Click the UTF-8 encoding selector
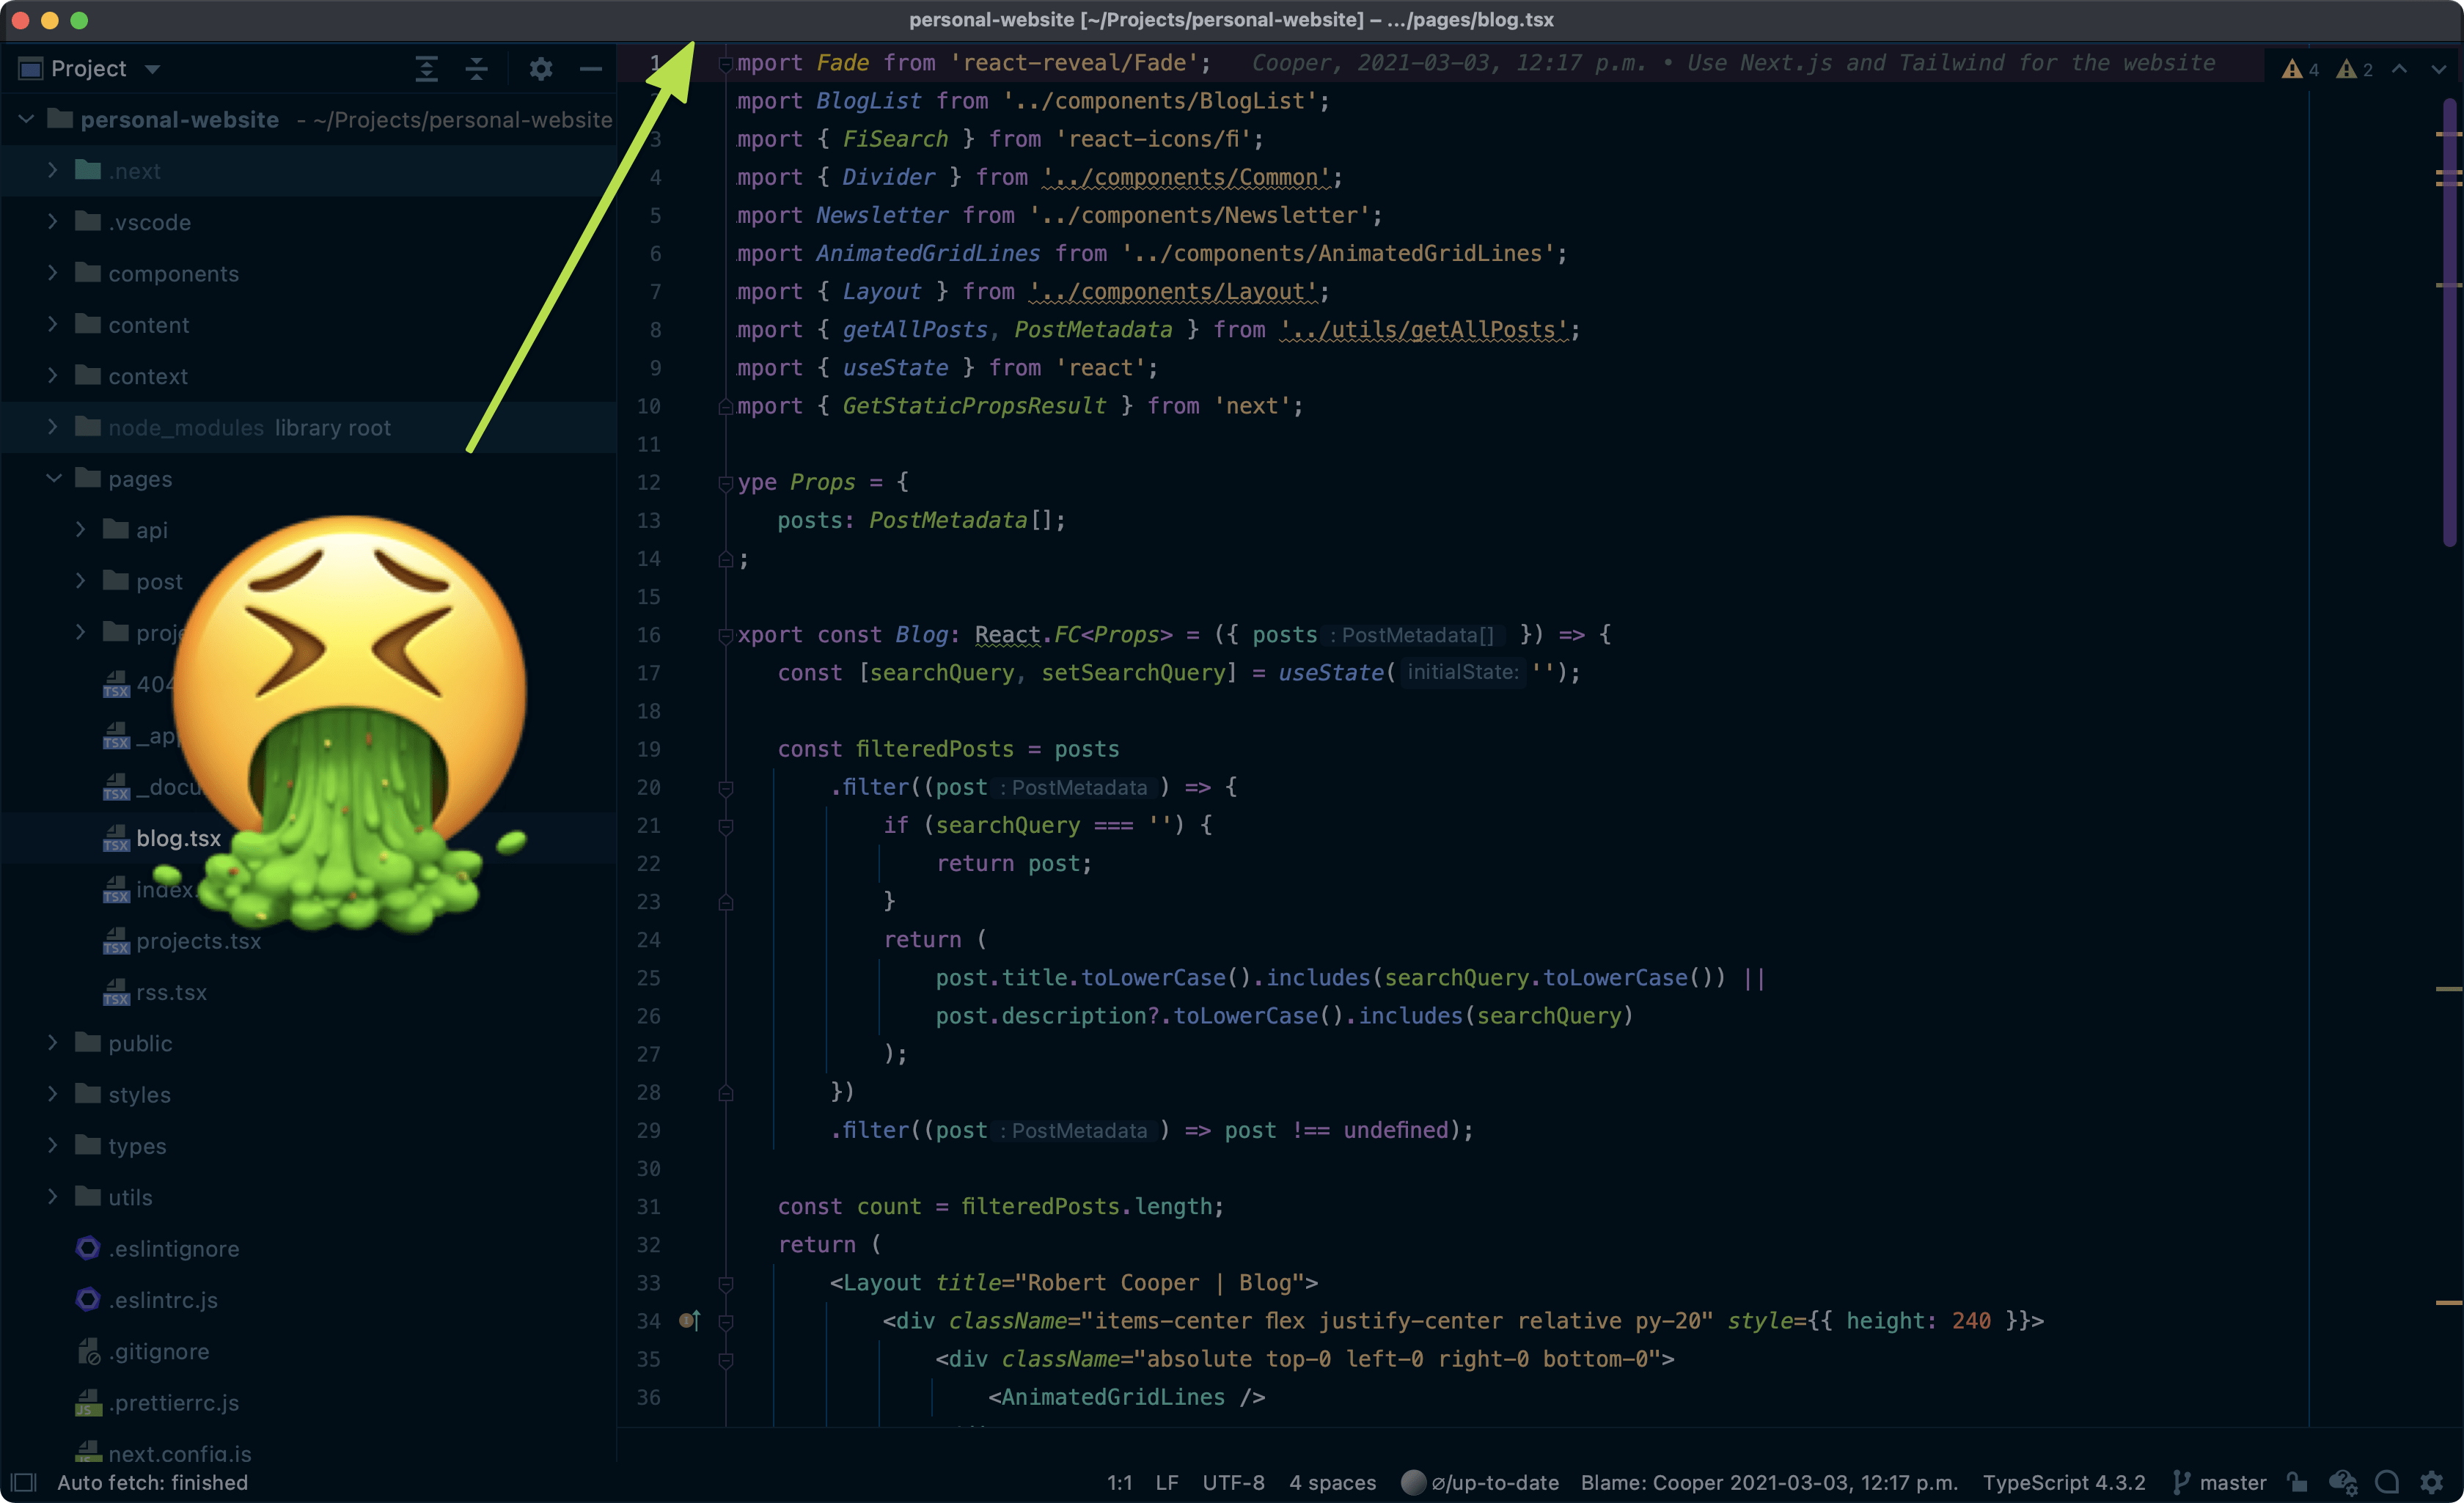This screenshot has height=1503, width=2464. [1233, 1482]
